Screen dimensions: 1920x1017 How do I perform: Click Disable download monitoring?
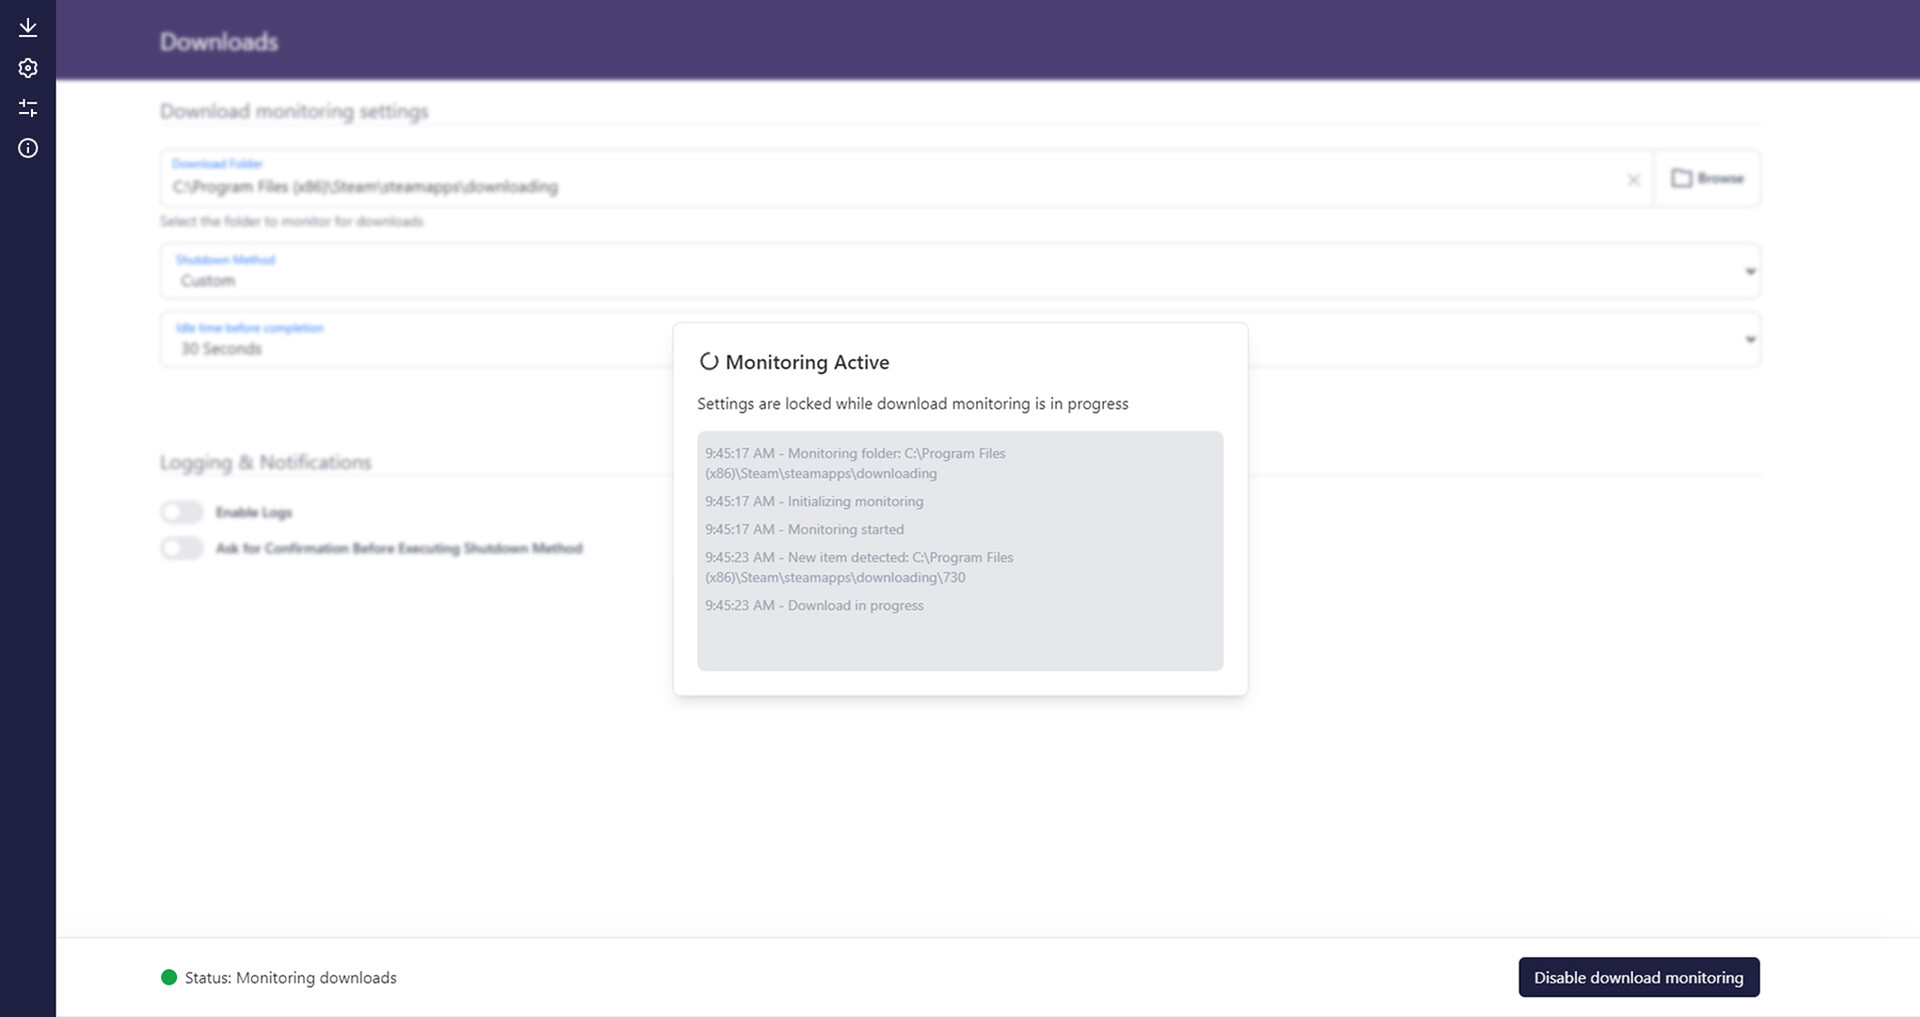[x=1638, y=977]
